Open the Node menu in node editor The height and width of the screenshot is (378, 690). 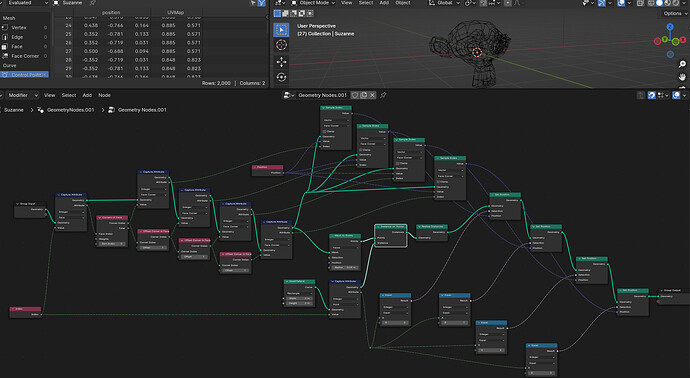click(104, 95)
